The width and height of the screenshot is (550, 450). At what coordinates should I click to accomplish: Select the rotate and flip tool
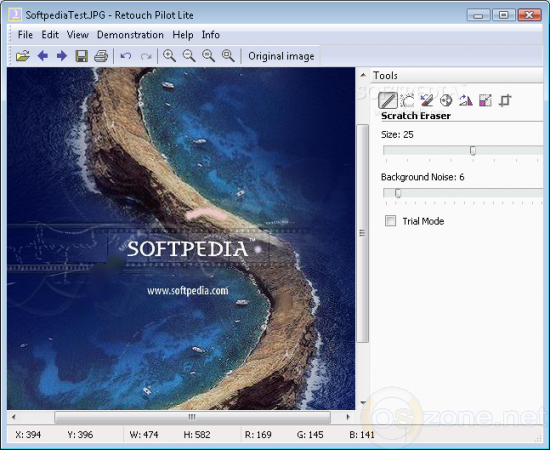click(466, 101)
